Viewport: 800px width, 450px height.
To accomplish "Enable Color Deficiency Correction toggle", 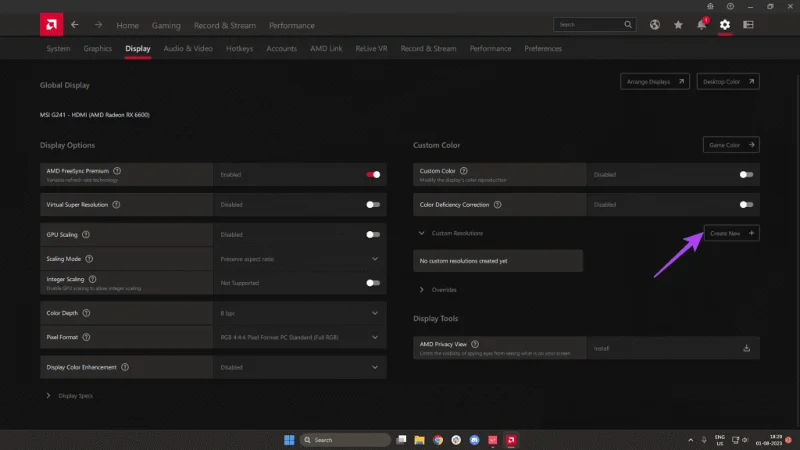I will click(746, 205).
